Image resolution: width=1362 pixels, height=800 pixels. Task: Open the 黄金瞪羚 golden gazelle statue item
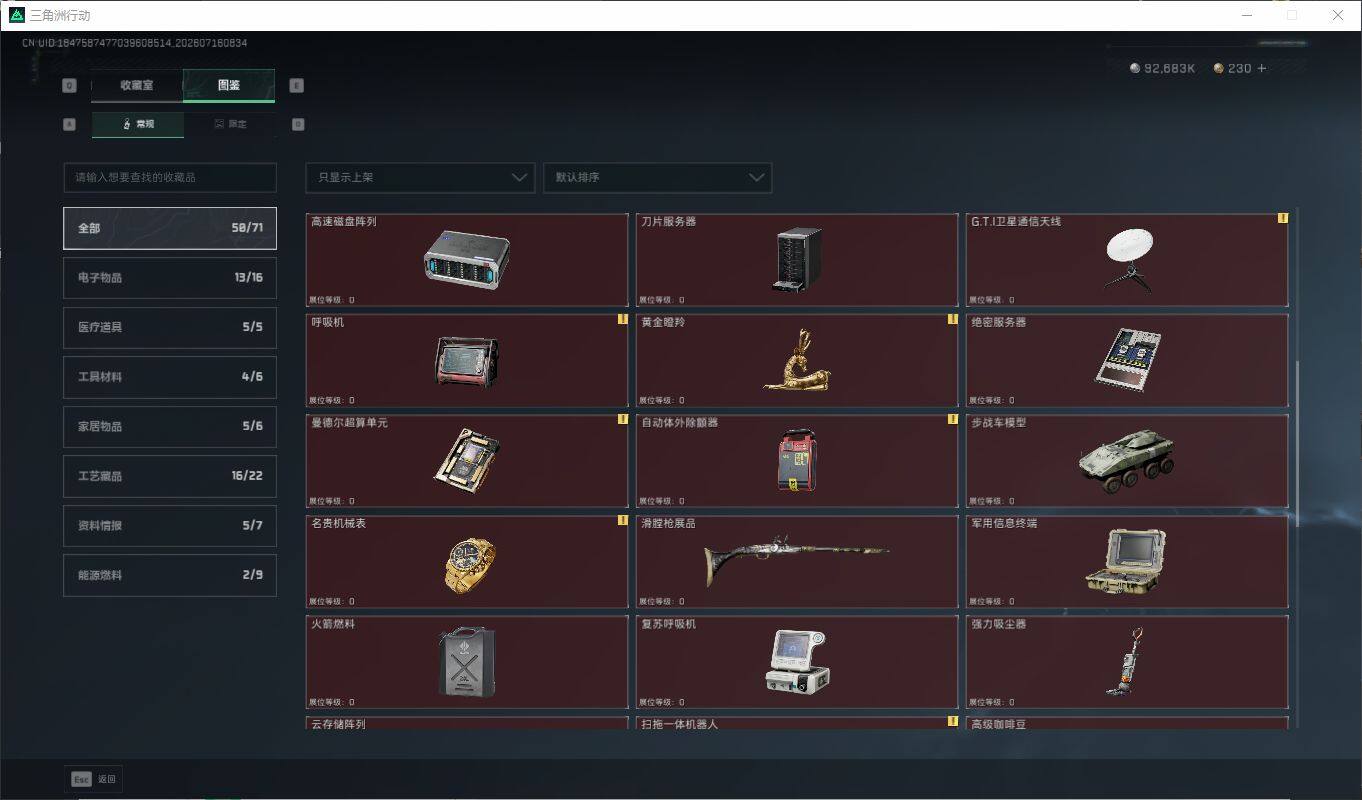click(796, 360)
